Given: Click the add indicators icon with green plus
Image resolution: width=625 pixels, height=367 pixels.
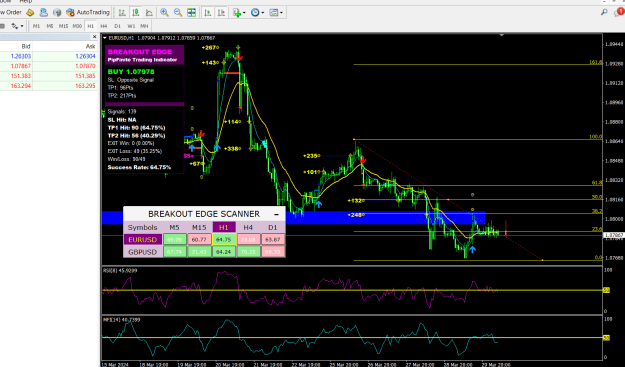Looking at the screenshot, I should click(237, 13).
